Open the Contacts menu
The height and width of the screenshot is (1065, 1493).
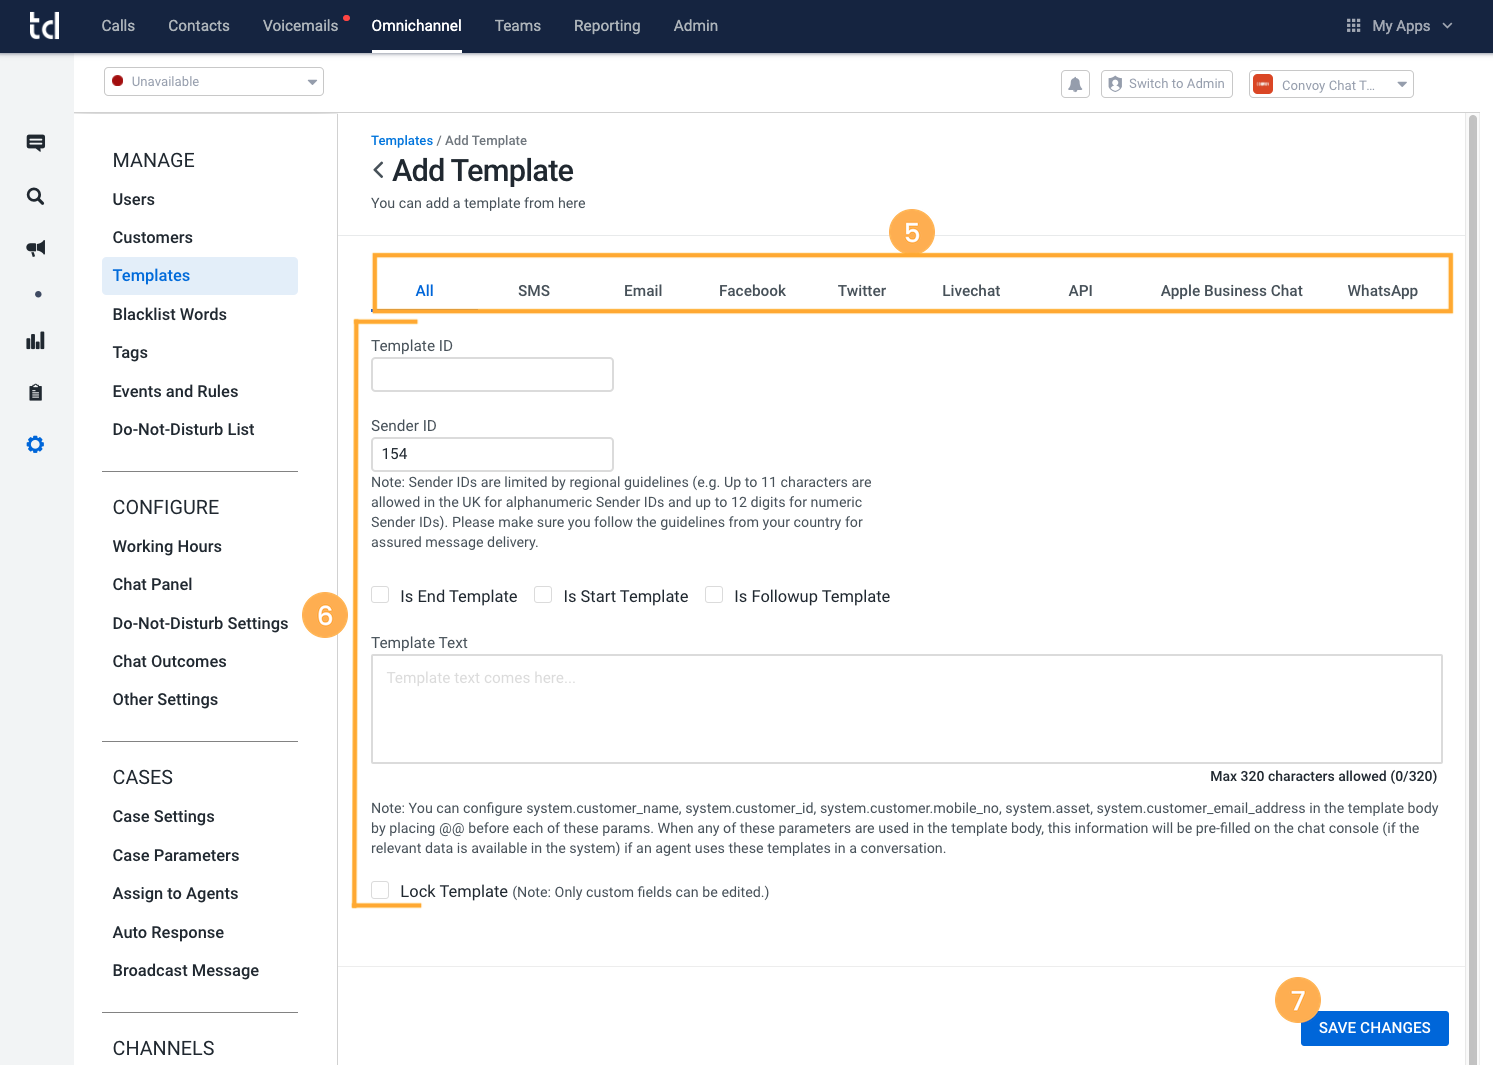point(199,26)
